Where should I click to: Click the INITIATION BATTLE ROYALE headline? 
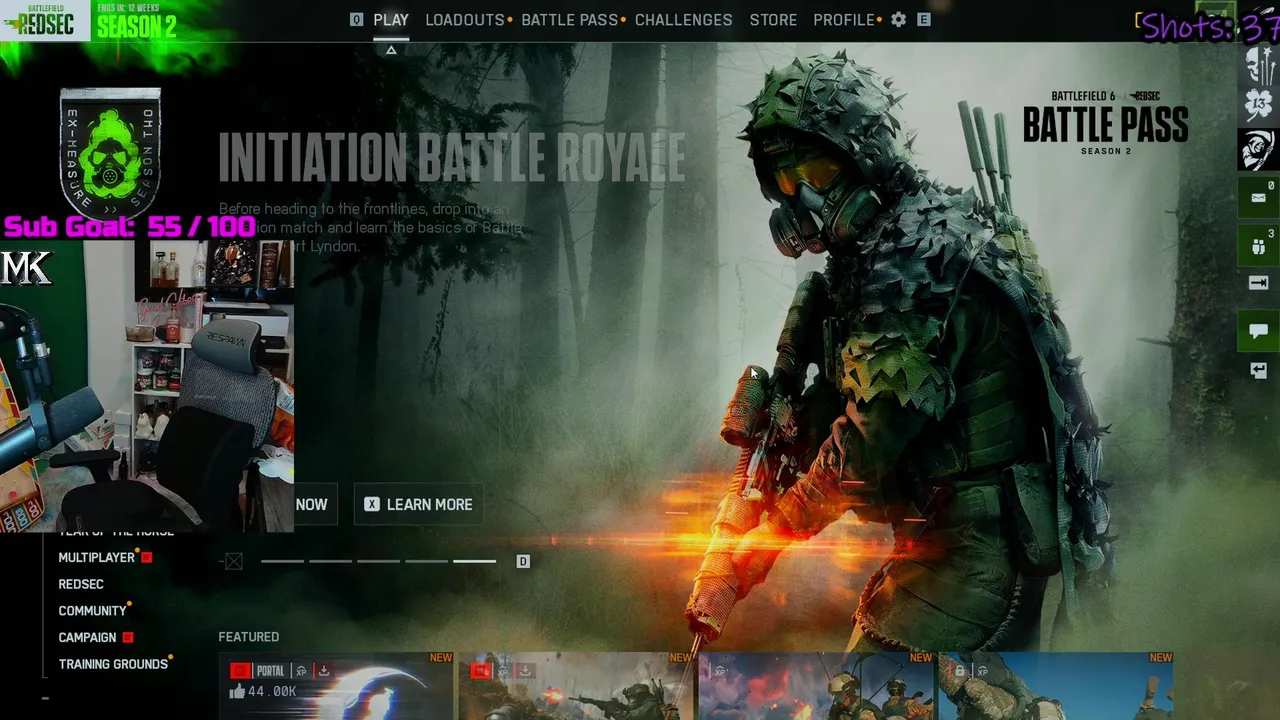click(452, 158)
